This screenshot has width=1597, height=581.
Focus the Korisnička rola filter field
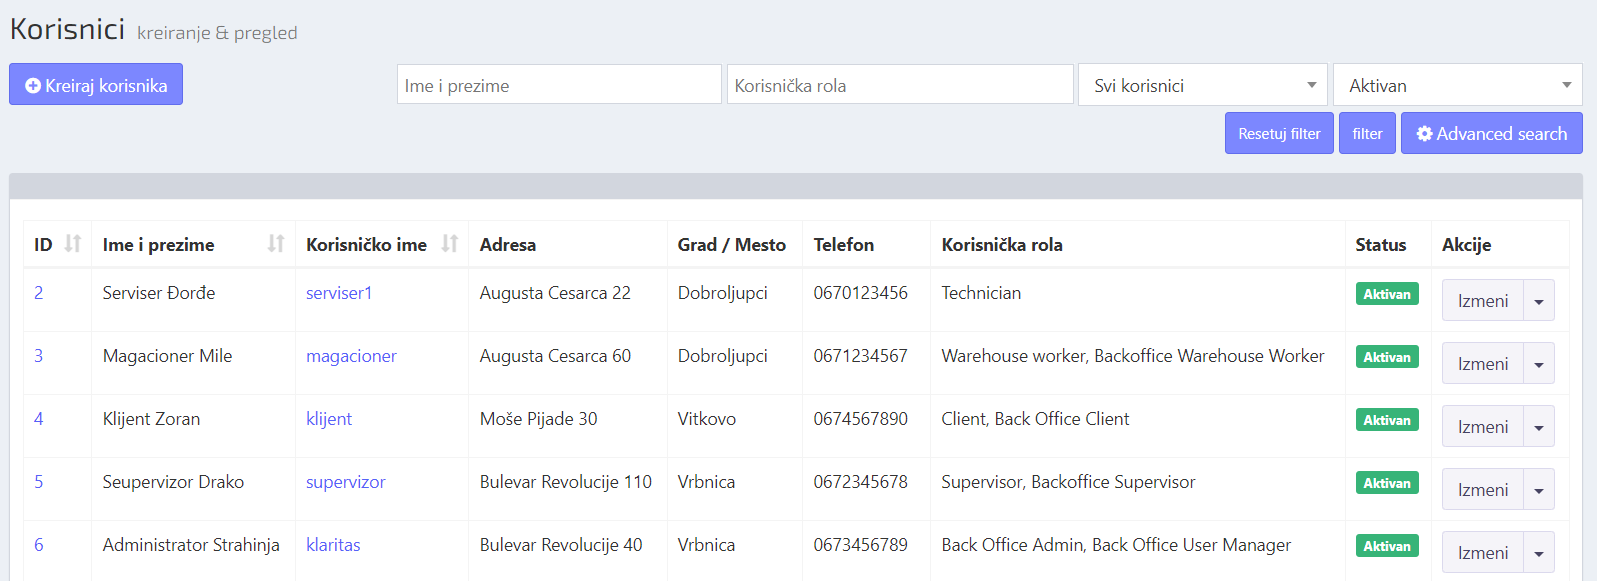pos(899,85)
